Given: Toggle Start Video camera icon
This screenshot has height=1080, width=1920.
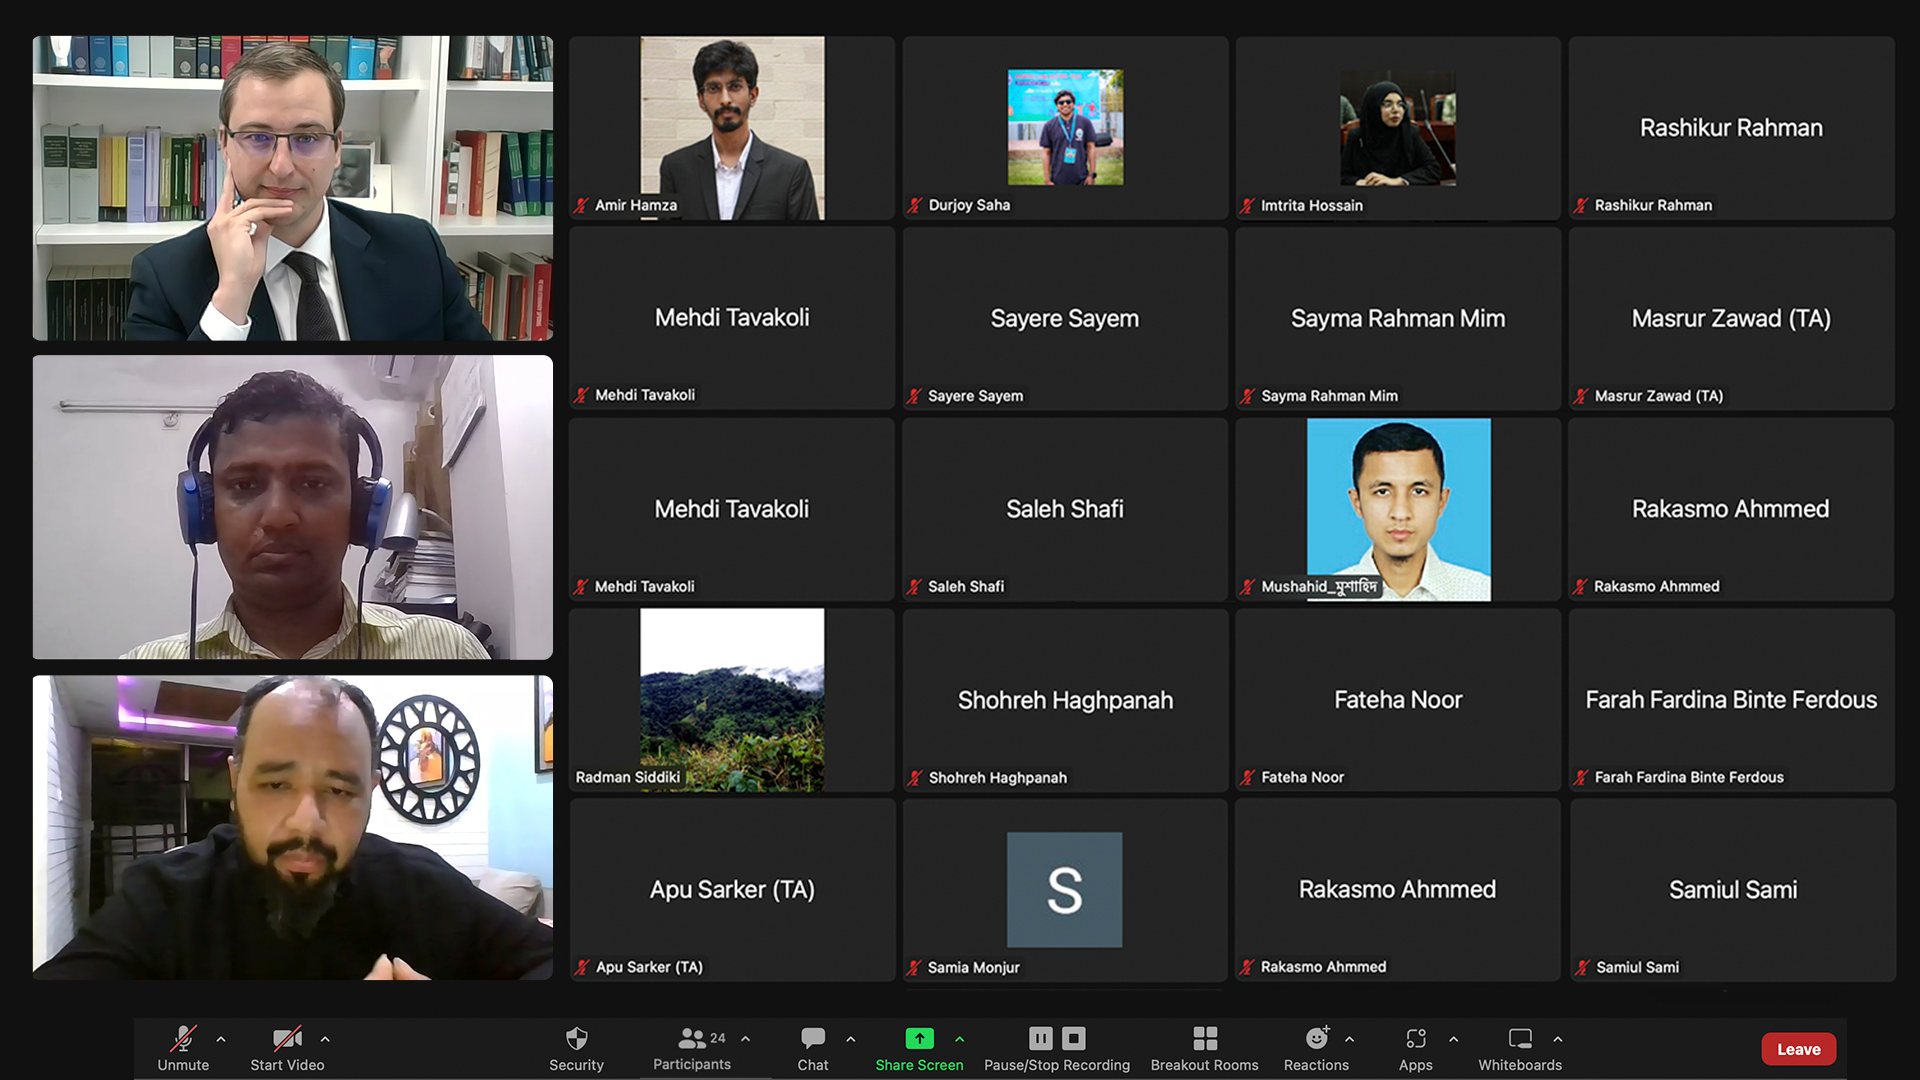Looking at the screenshot, I should 287,1038.
